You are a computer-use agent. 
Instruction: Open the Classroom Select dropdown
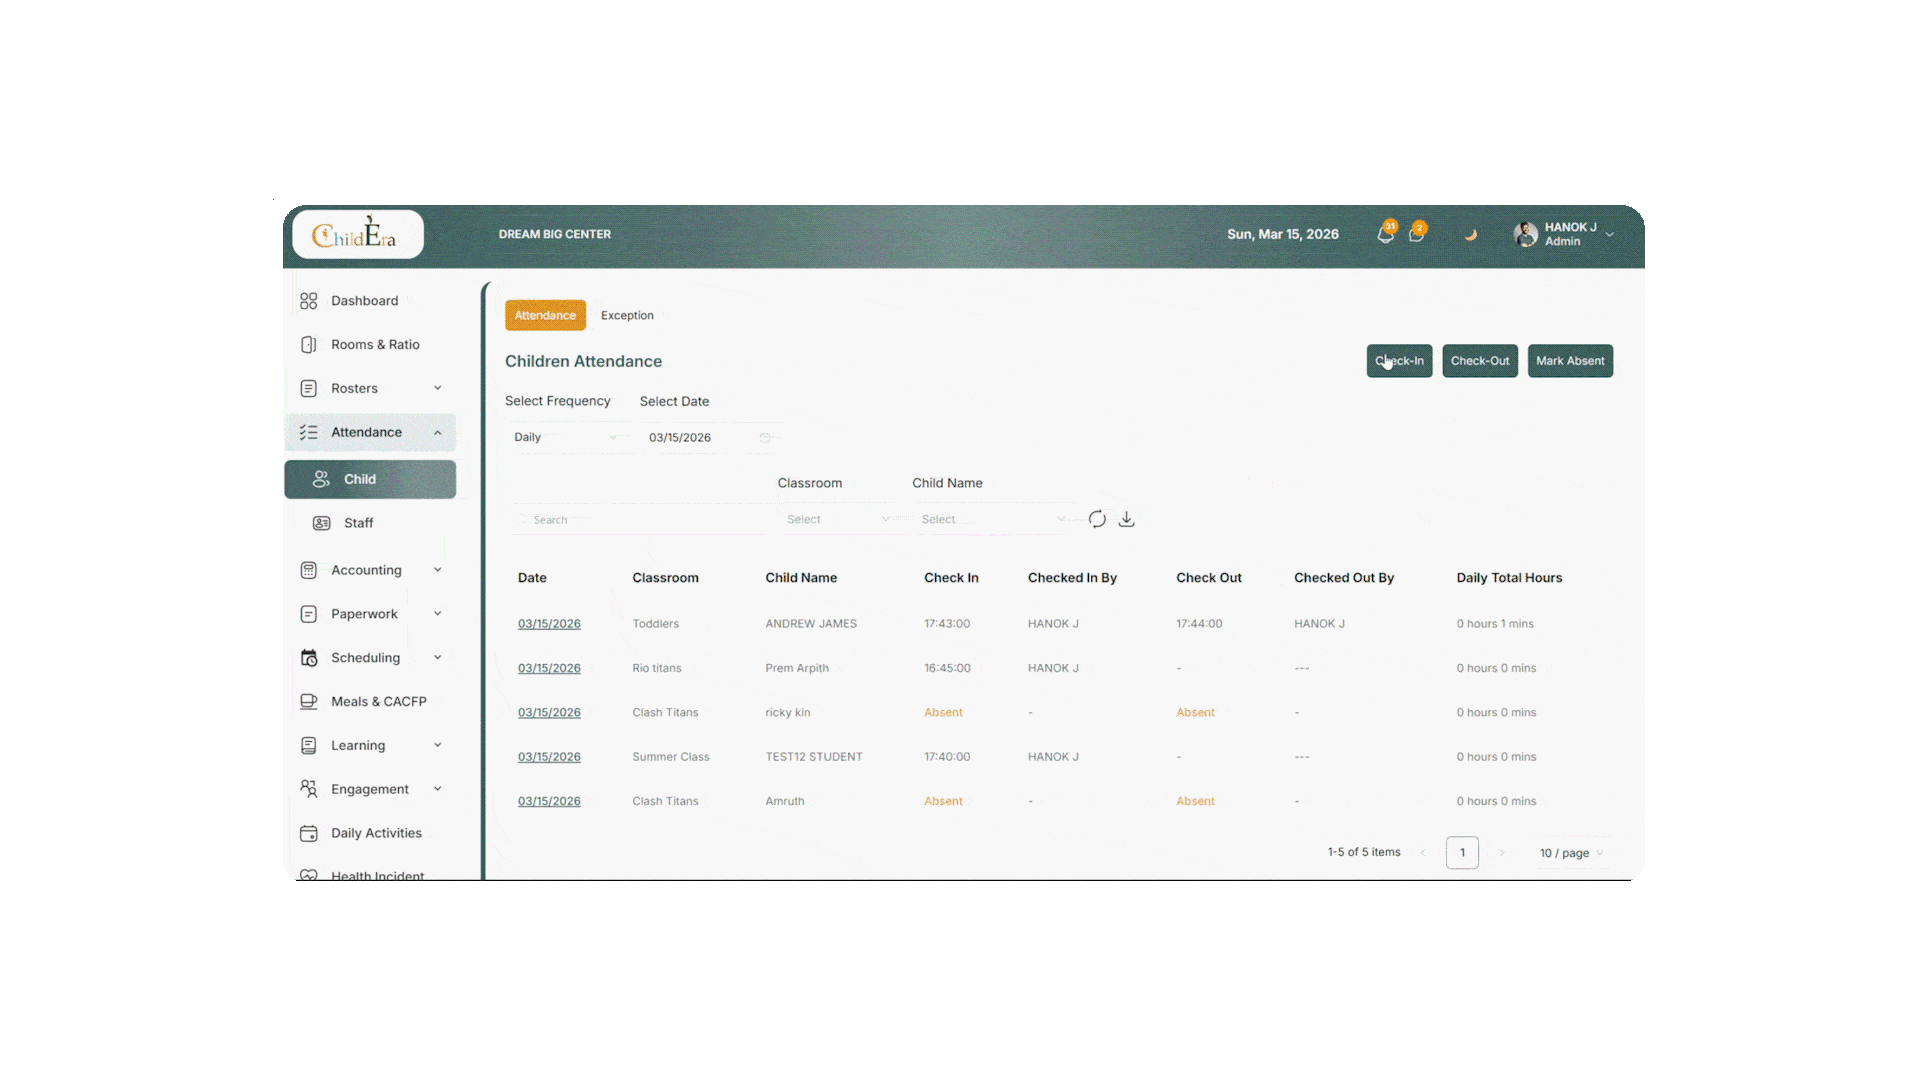tap(838, 520)
